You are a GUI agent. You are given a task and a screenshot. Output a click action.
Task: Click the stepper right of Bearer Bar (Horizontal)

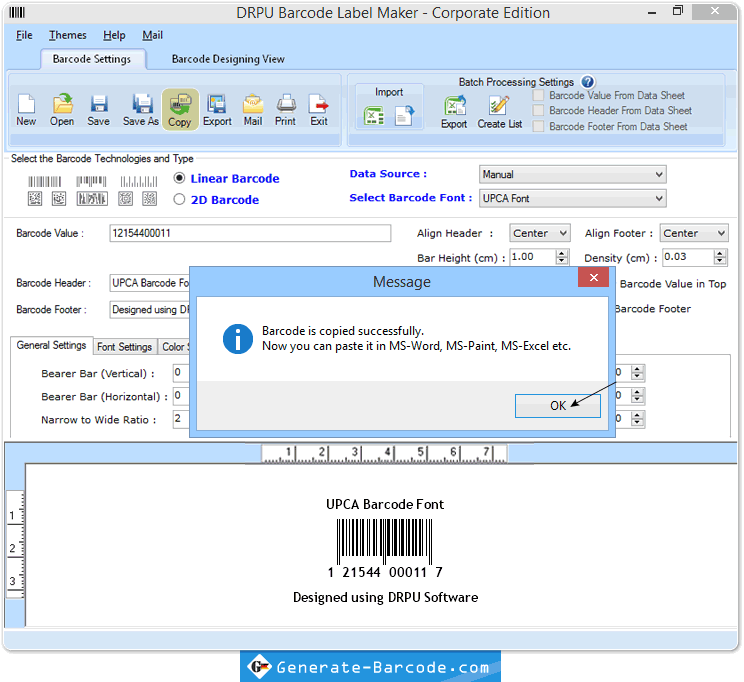click(x=637, y=395)
